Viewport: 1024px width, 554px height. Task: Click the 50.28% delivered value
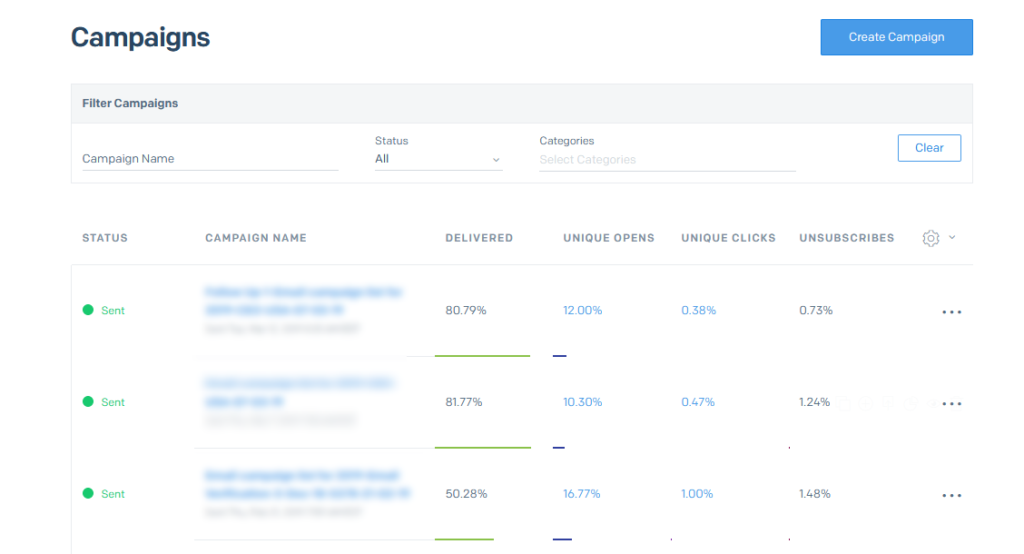point(466,494)
